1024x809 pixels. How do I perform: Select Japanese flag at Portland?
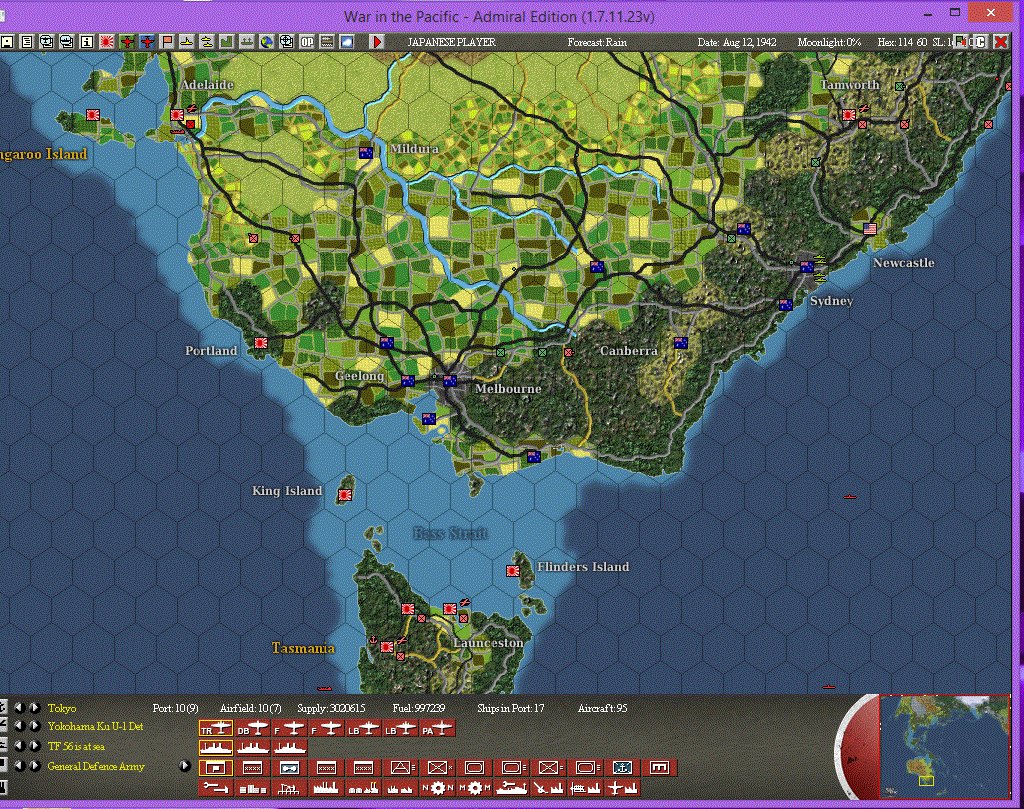point(261,343)
